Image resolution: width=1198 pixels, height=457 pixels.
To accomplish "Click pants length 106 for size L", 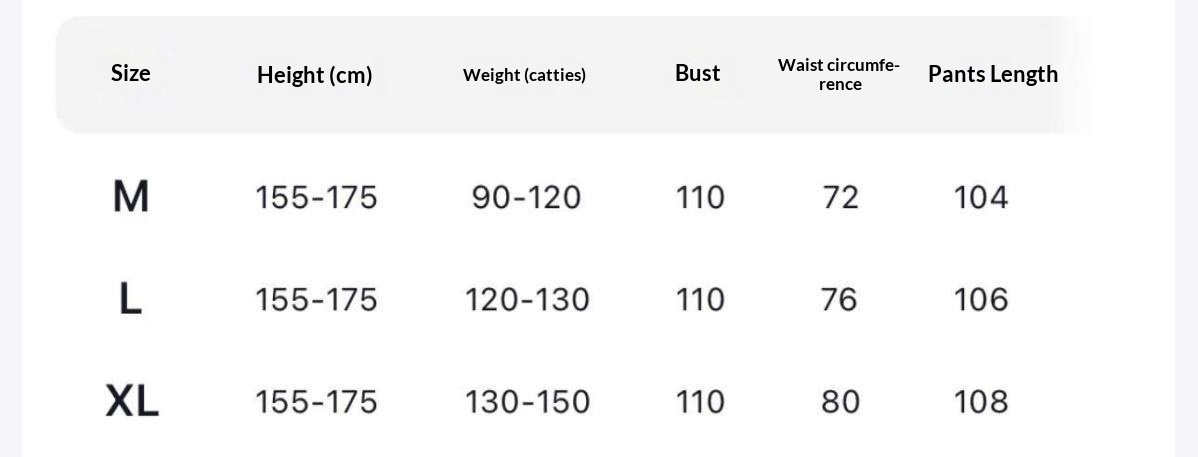I will click(x=980, y=299).
